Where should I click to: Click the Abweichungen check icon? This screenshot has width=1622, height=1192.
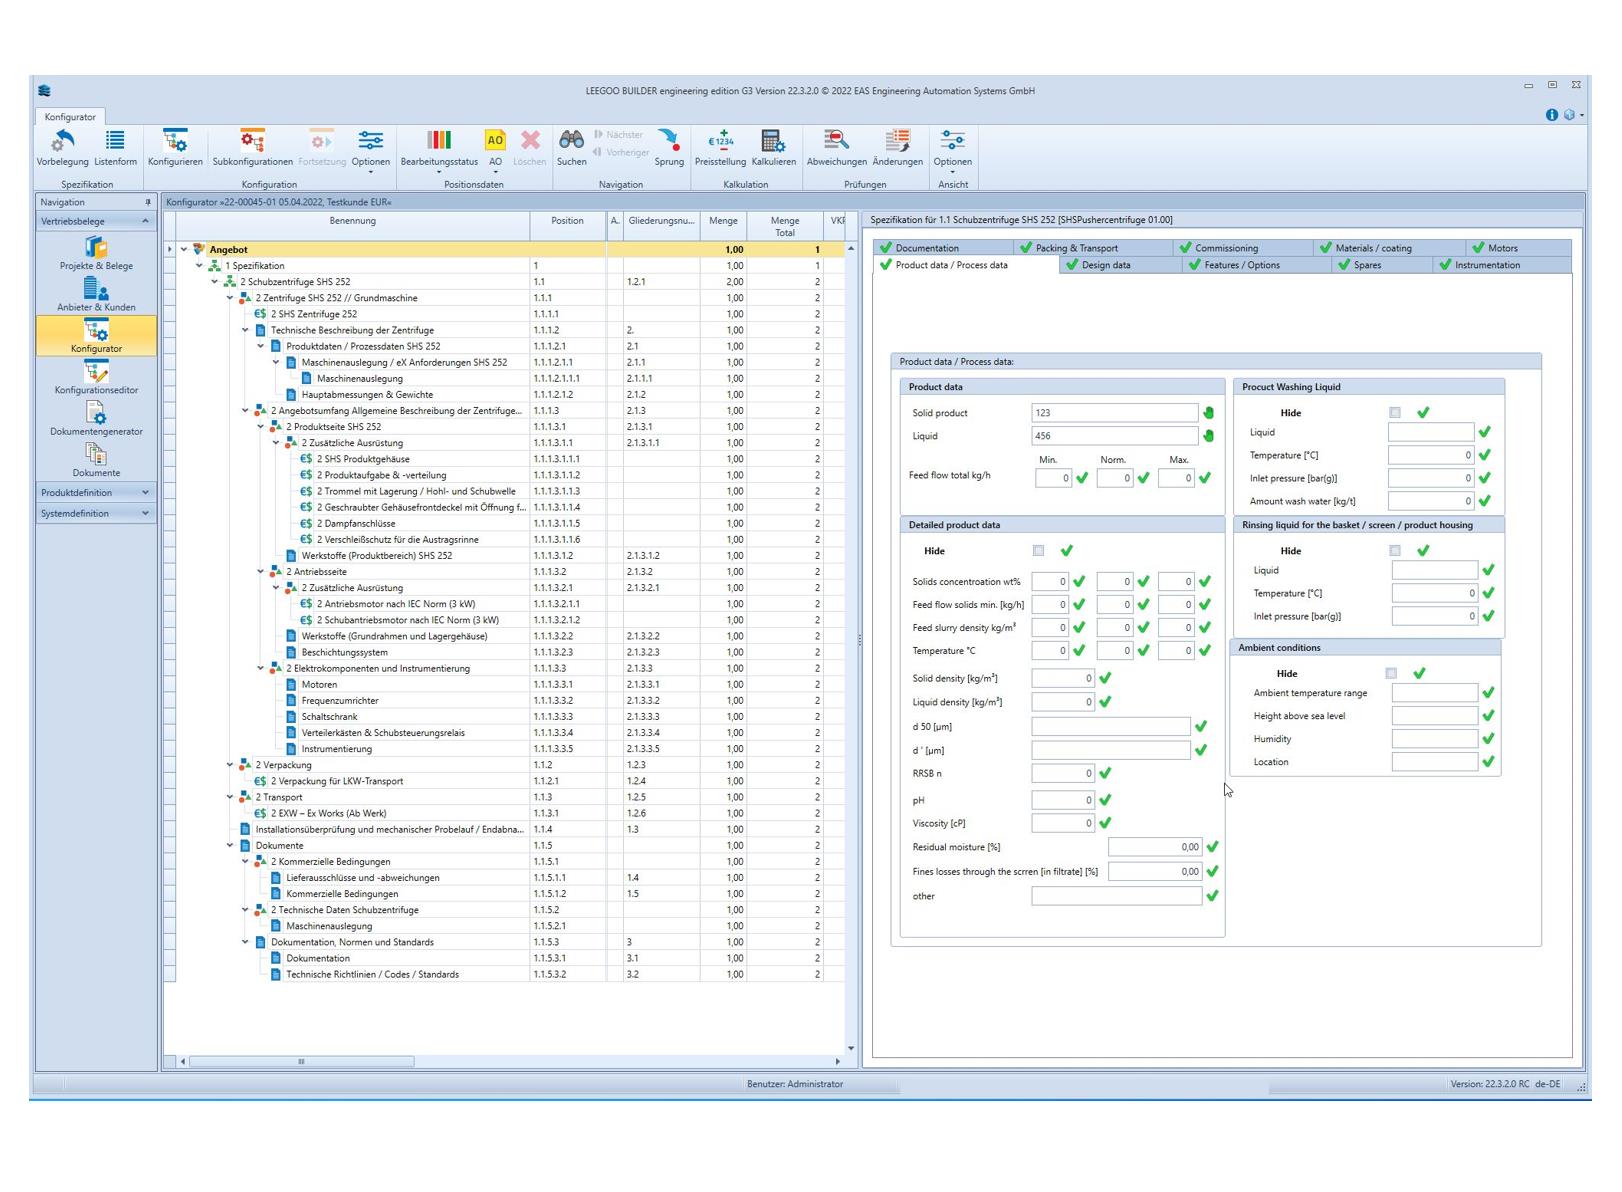point(836,145)
